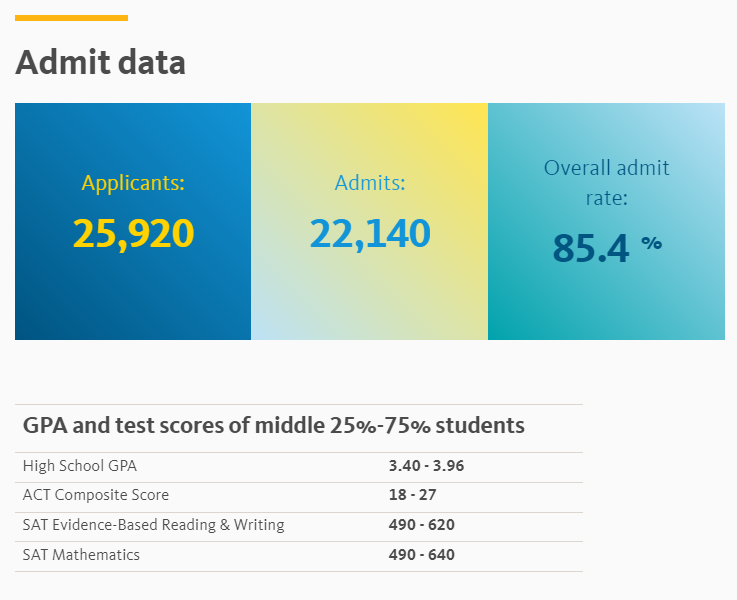
Task: Select the Applicants 25,920 number
Action: (133, 234)
